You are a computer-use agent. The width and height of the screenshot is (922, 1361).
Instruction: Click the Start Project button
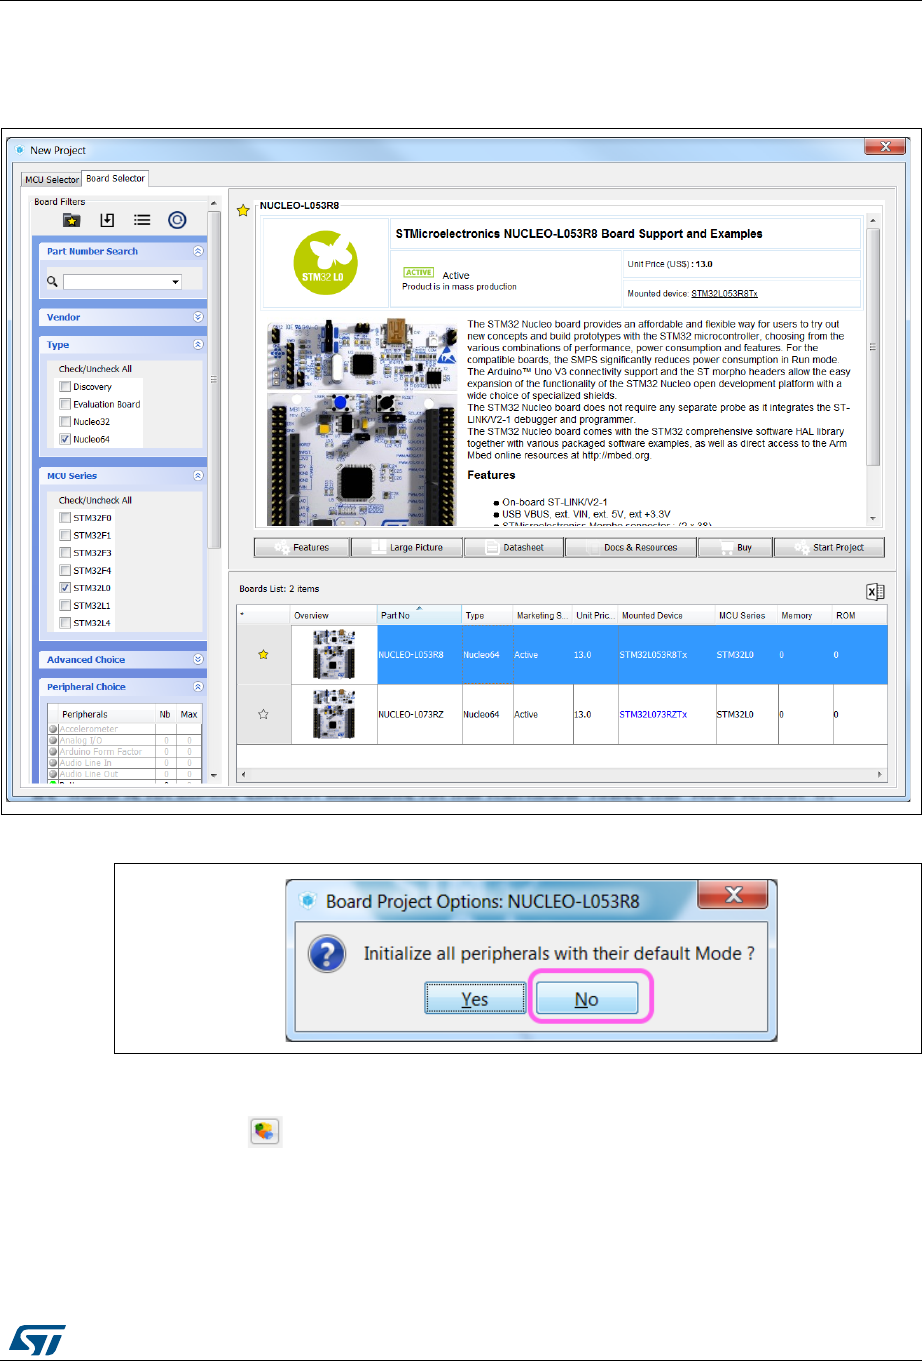click(x=829, y=547)
